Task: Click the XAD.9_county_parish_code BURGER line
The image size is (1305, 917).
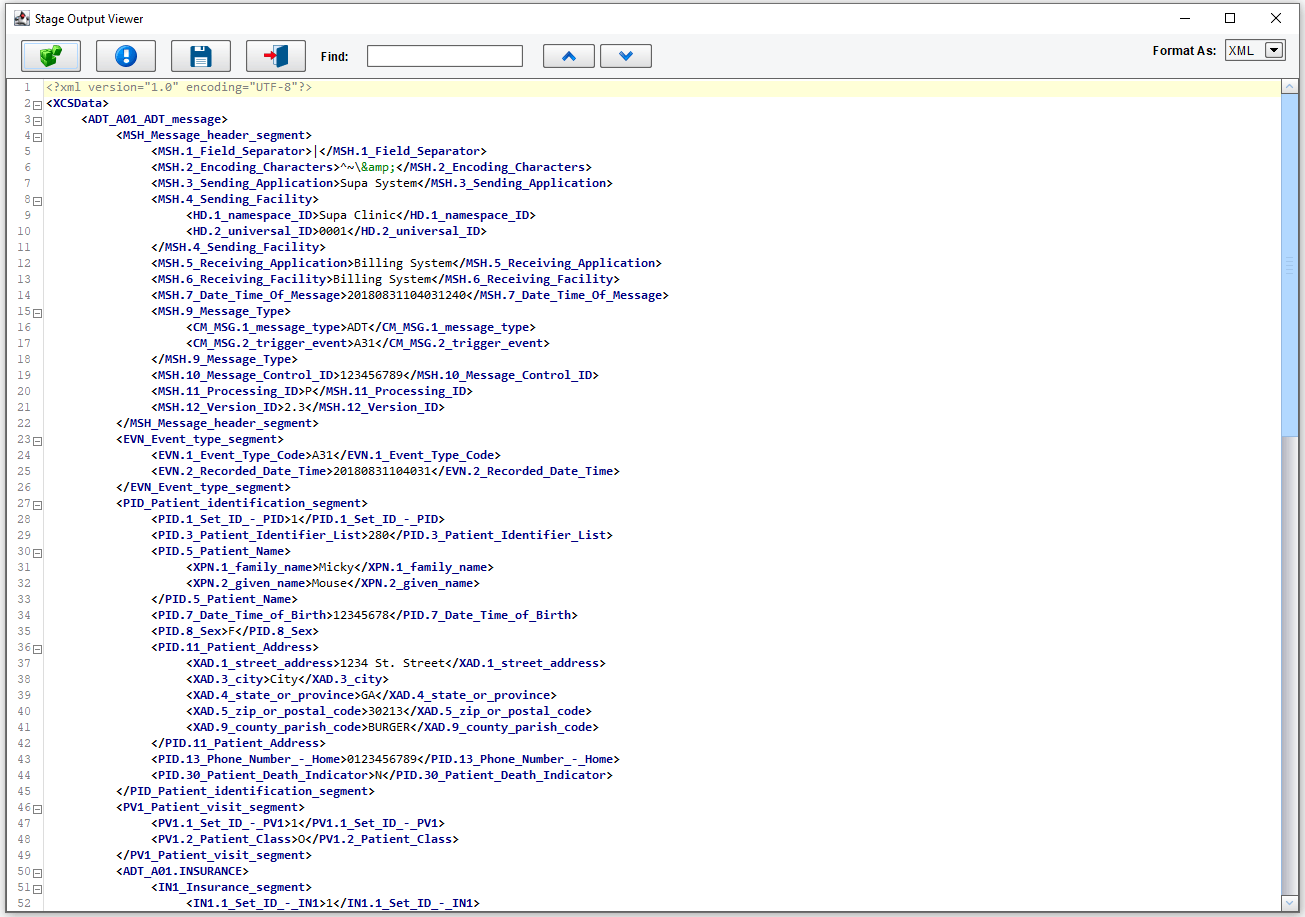Action: (392, 727)
